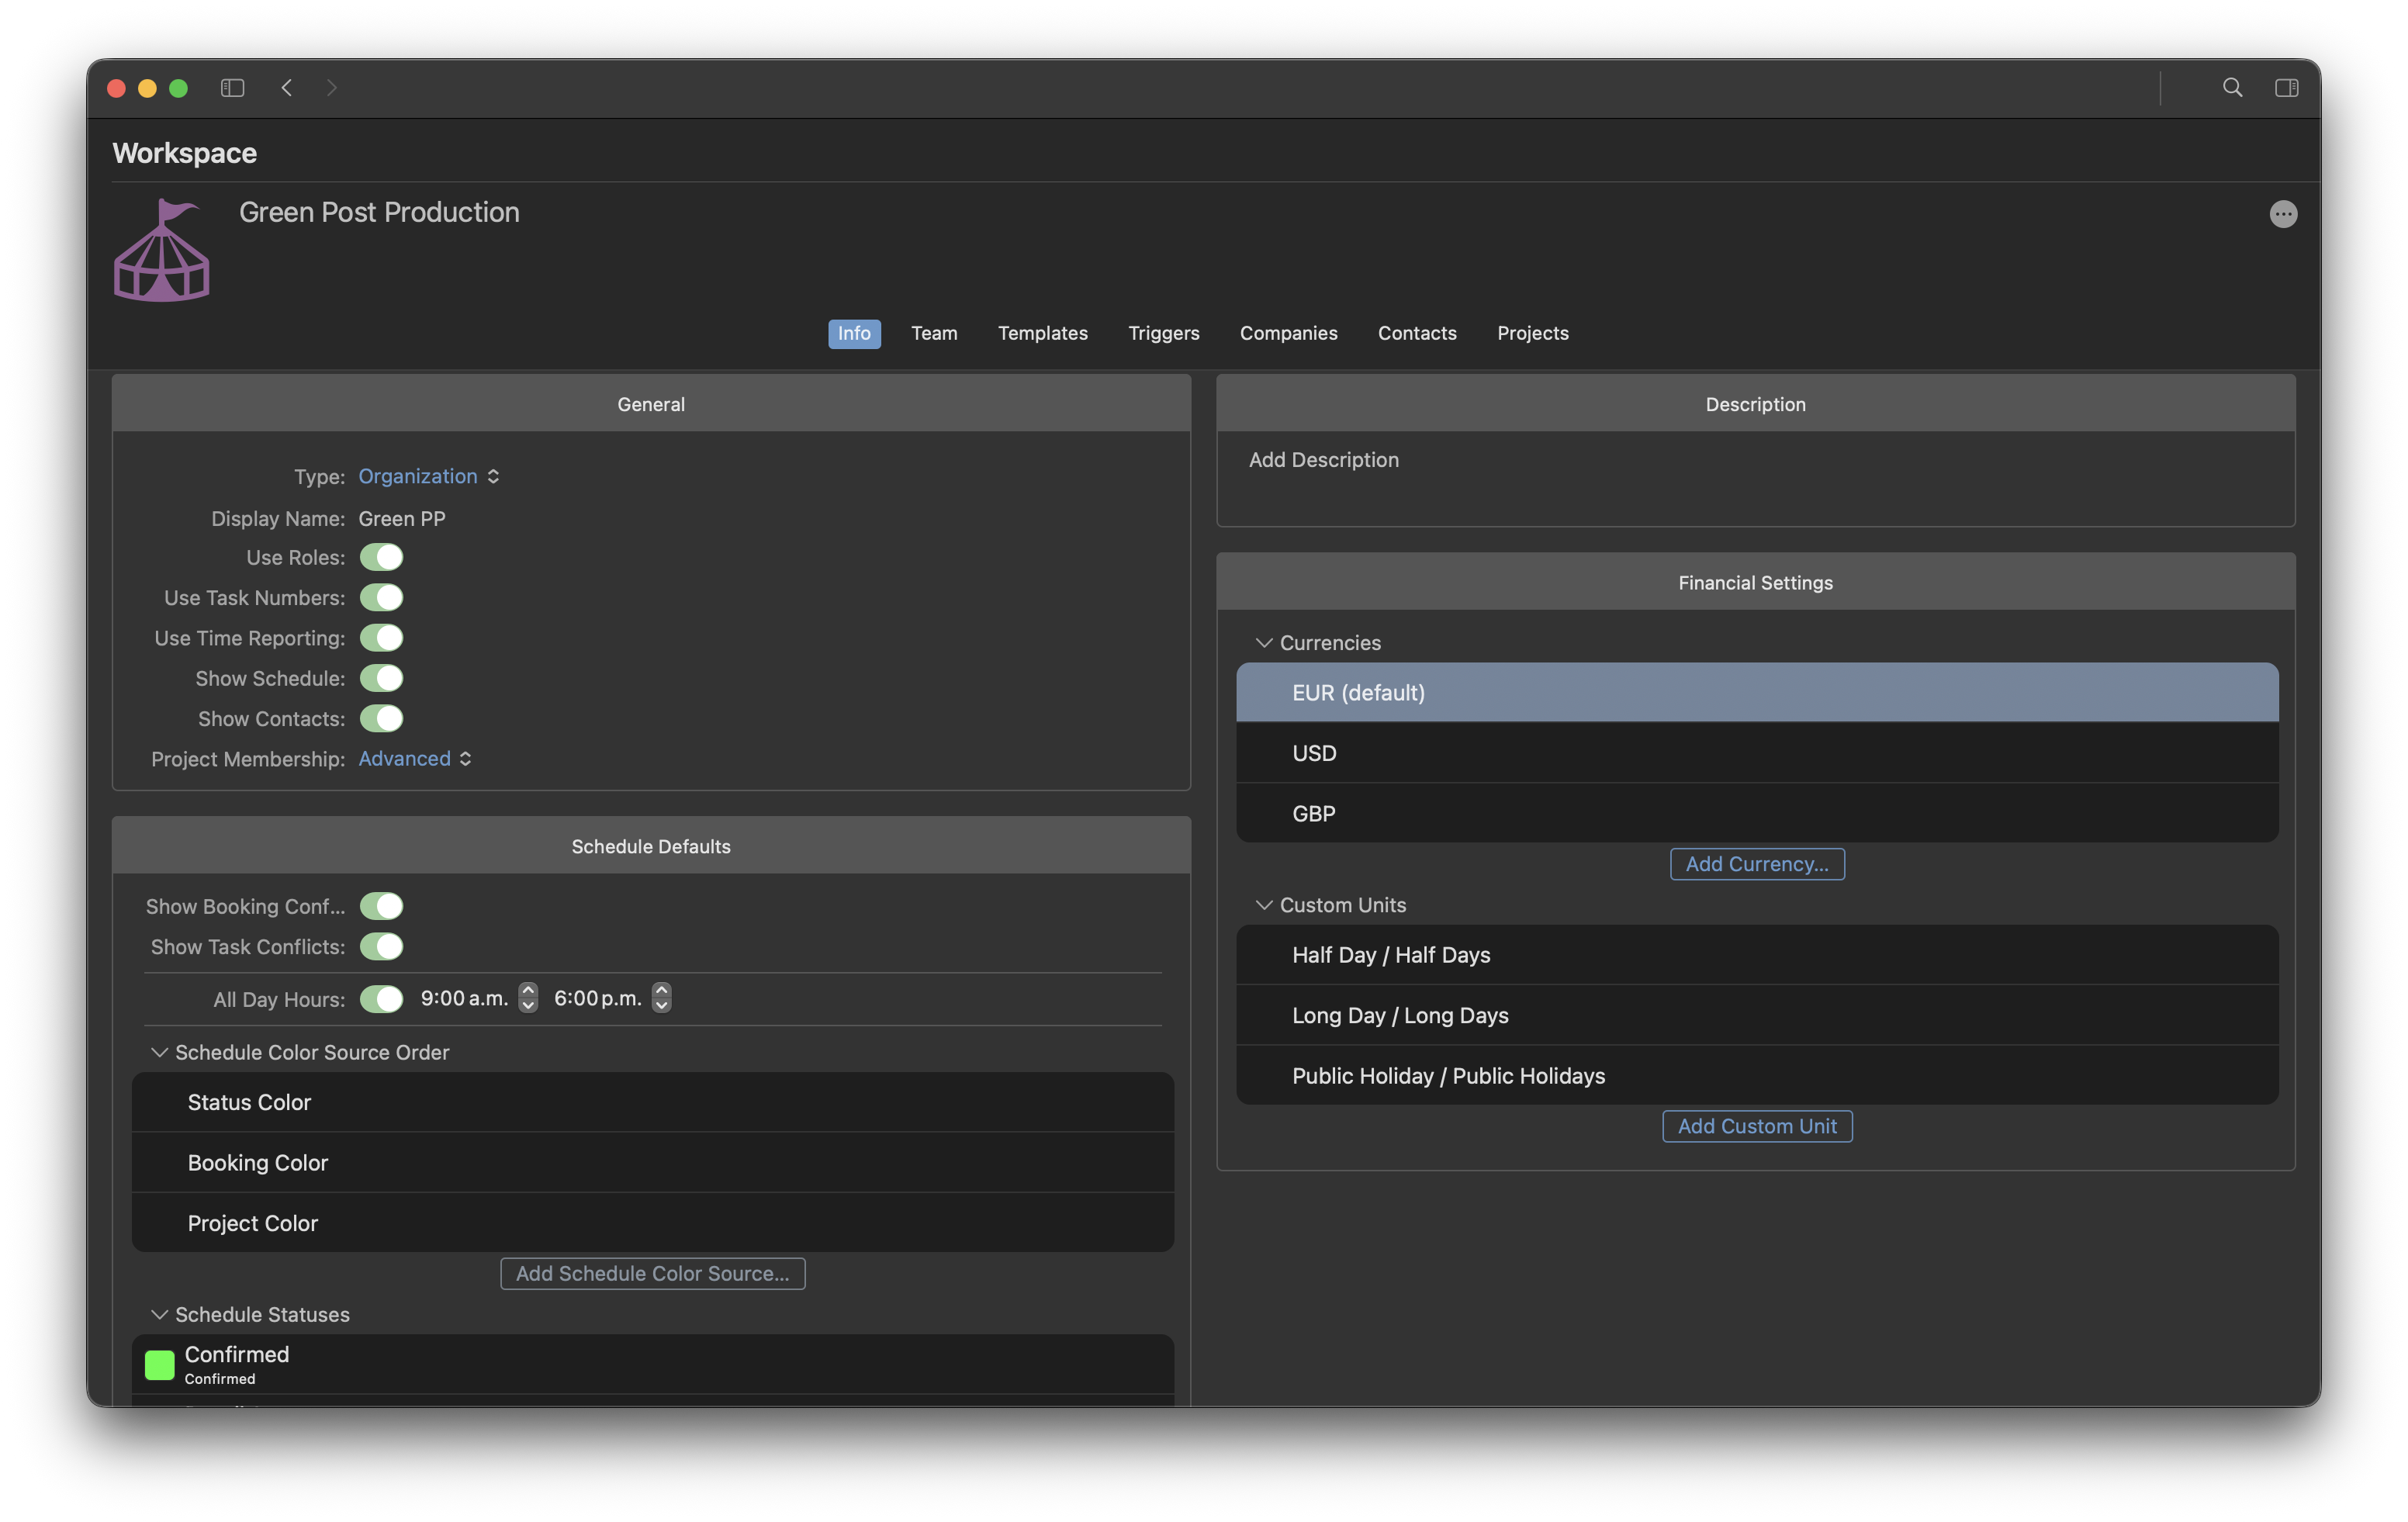Toggle the left sidebar icon
Screen dimensions: 2408x1522
232,88
